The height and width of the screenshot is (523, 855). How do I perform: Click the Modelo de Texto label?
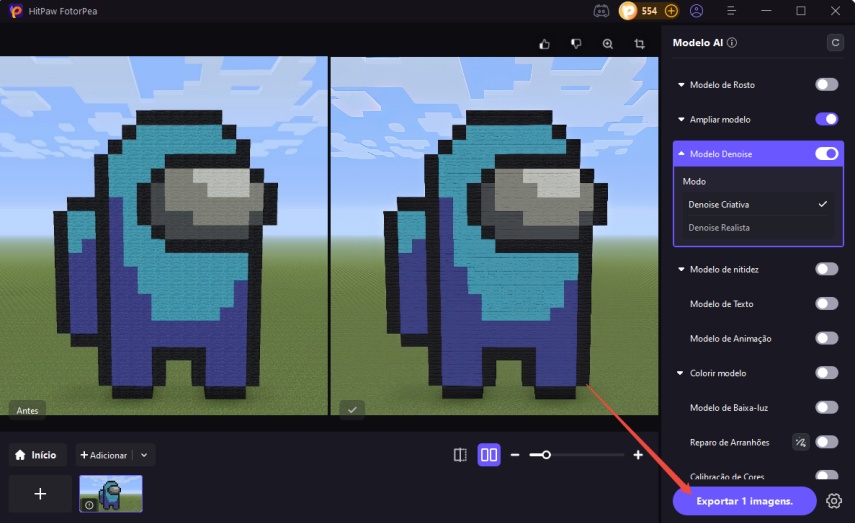tap(721, 304)
